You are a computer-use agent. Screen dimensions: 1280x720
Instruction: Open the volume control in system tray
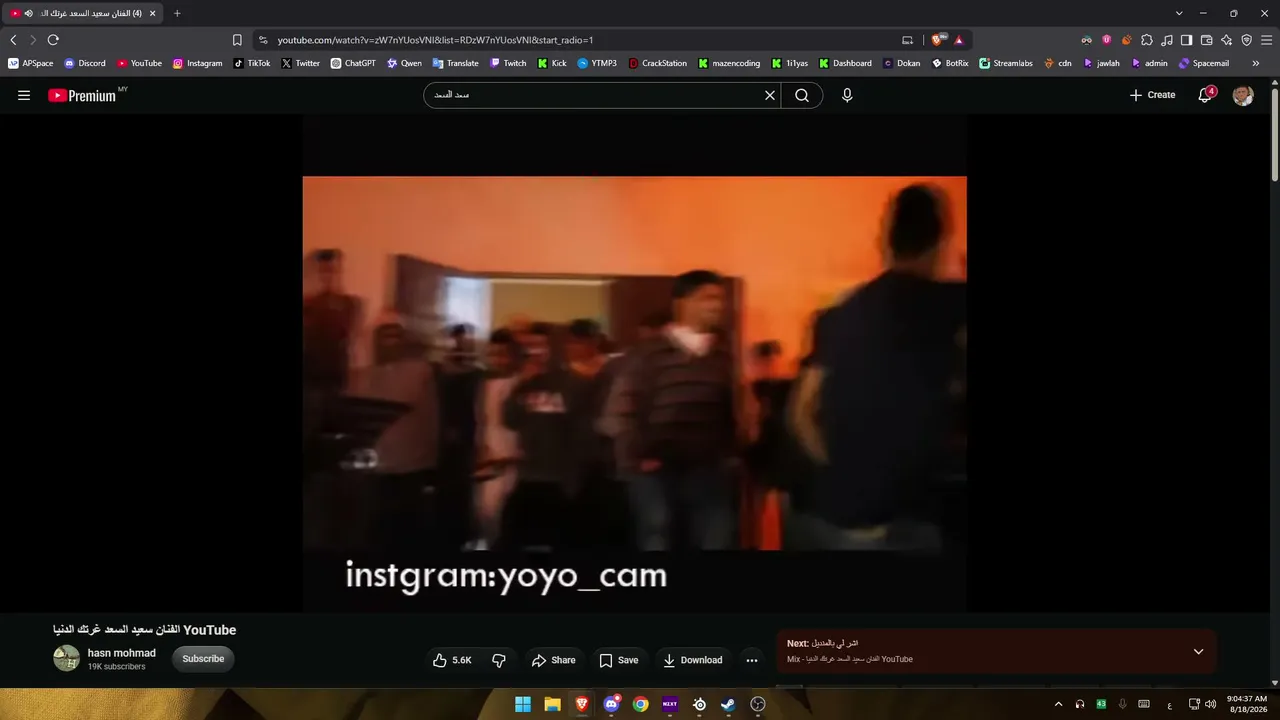coord(1211,704)
